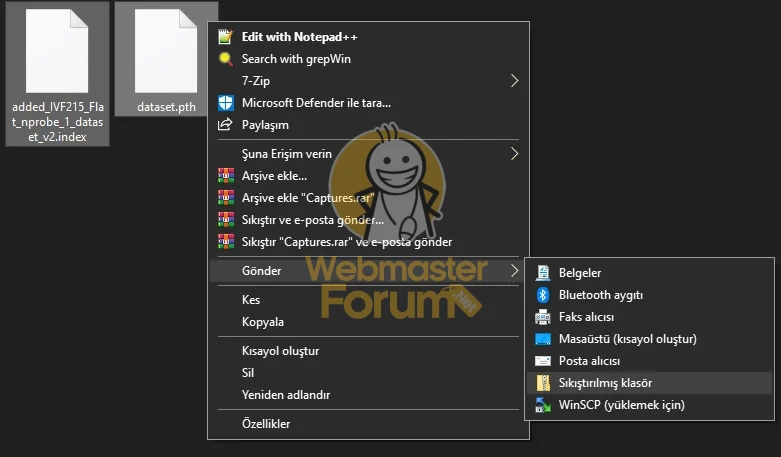Image resolution: width=781 pixels, height=457 pixels.
Task: Expand the Şuna Erişim verin submenu arrow
Action: pyautogui.click(x=515, y=154)
